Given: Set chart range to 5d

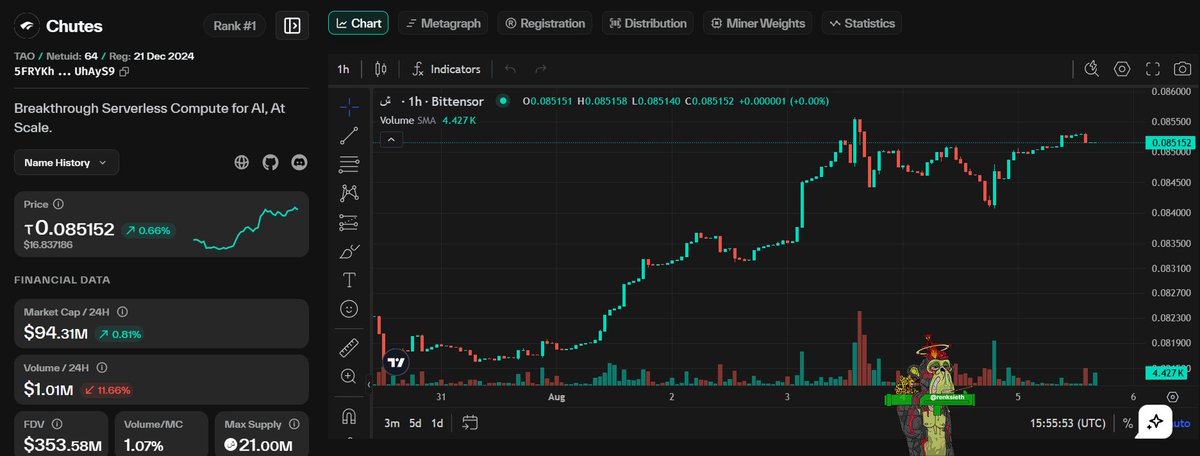Looking at the screenshot, I should tap(415, 423).
